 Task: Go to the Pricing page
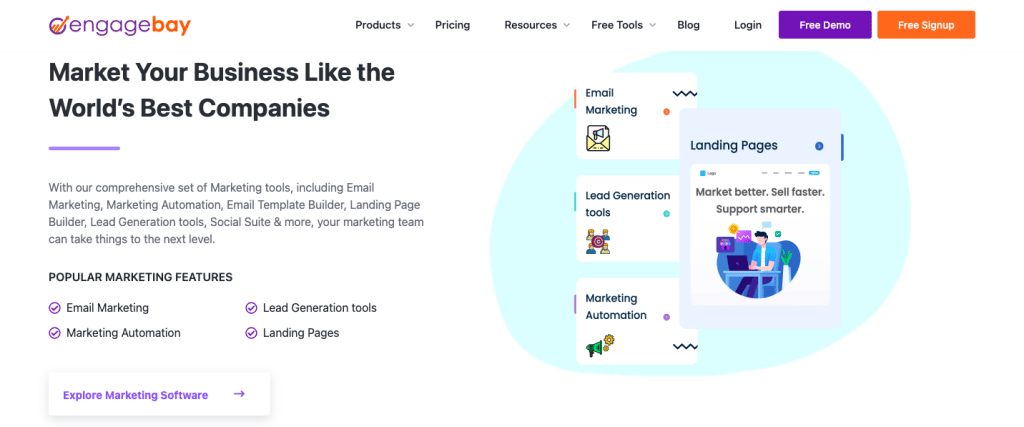point(452,25)
